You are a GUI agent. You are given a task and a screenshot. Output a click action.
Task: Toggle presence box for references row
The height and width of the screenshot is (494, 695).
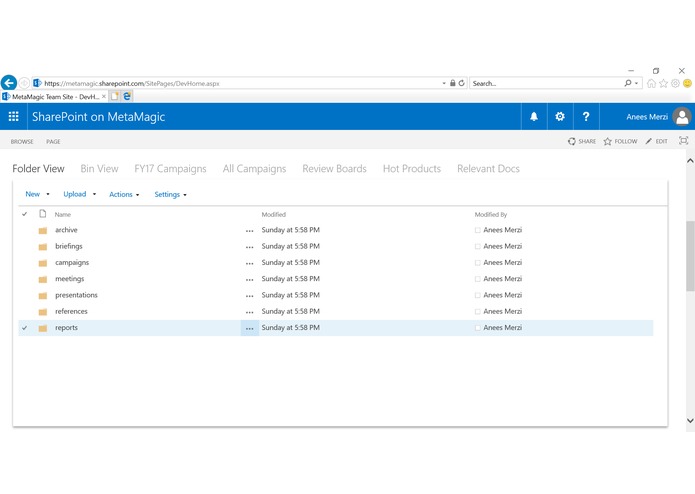(477, 311)
